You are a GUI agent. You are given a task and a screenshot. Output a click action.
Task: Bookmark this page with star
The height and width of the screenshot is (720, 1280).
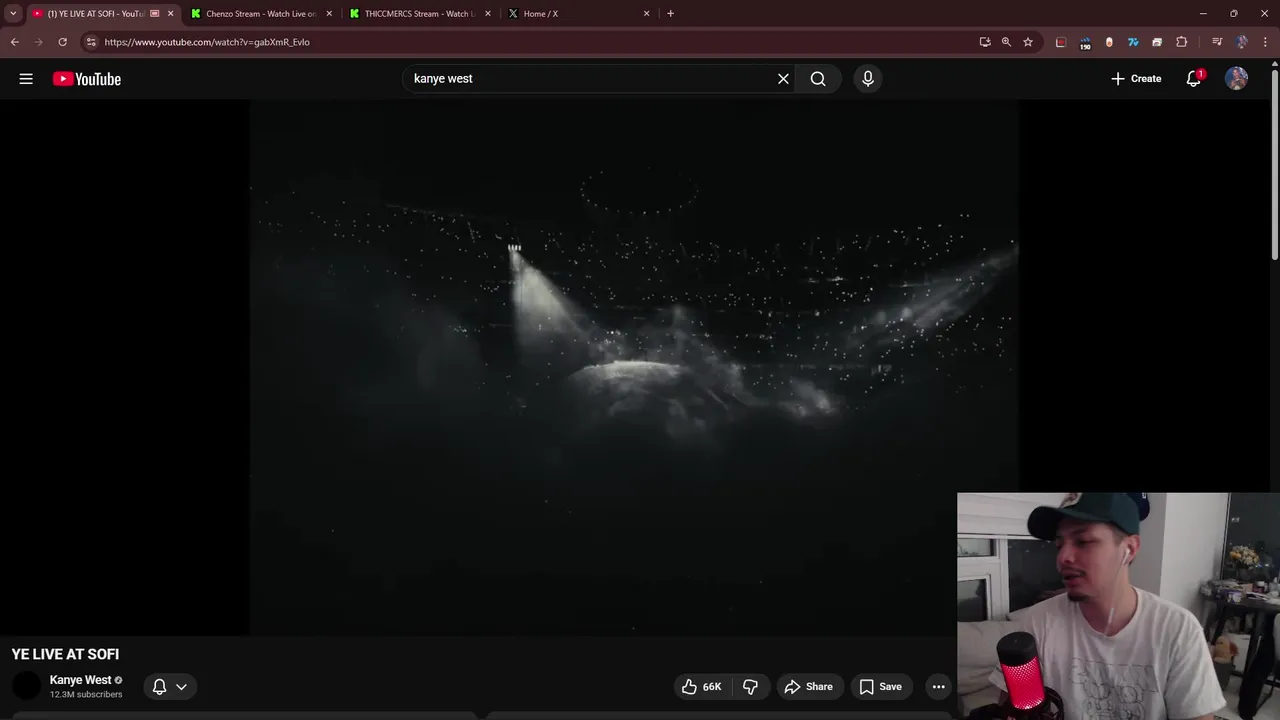point(1028,42)
